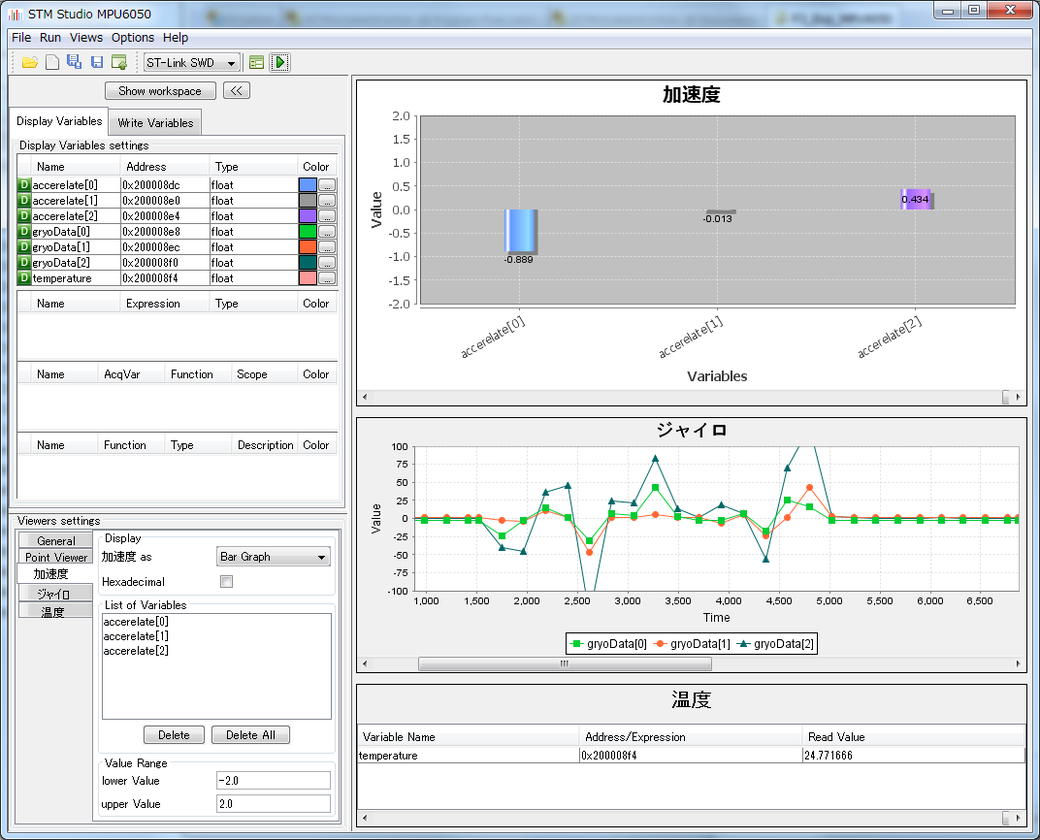Click the Delete All button
Screen dimensions: 1040x840
tap(250, 735)
